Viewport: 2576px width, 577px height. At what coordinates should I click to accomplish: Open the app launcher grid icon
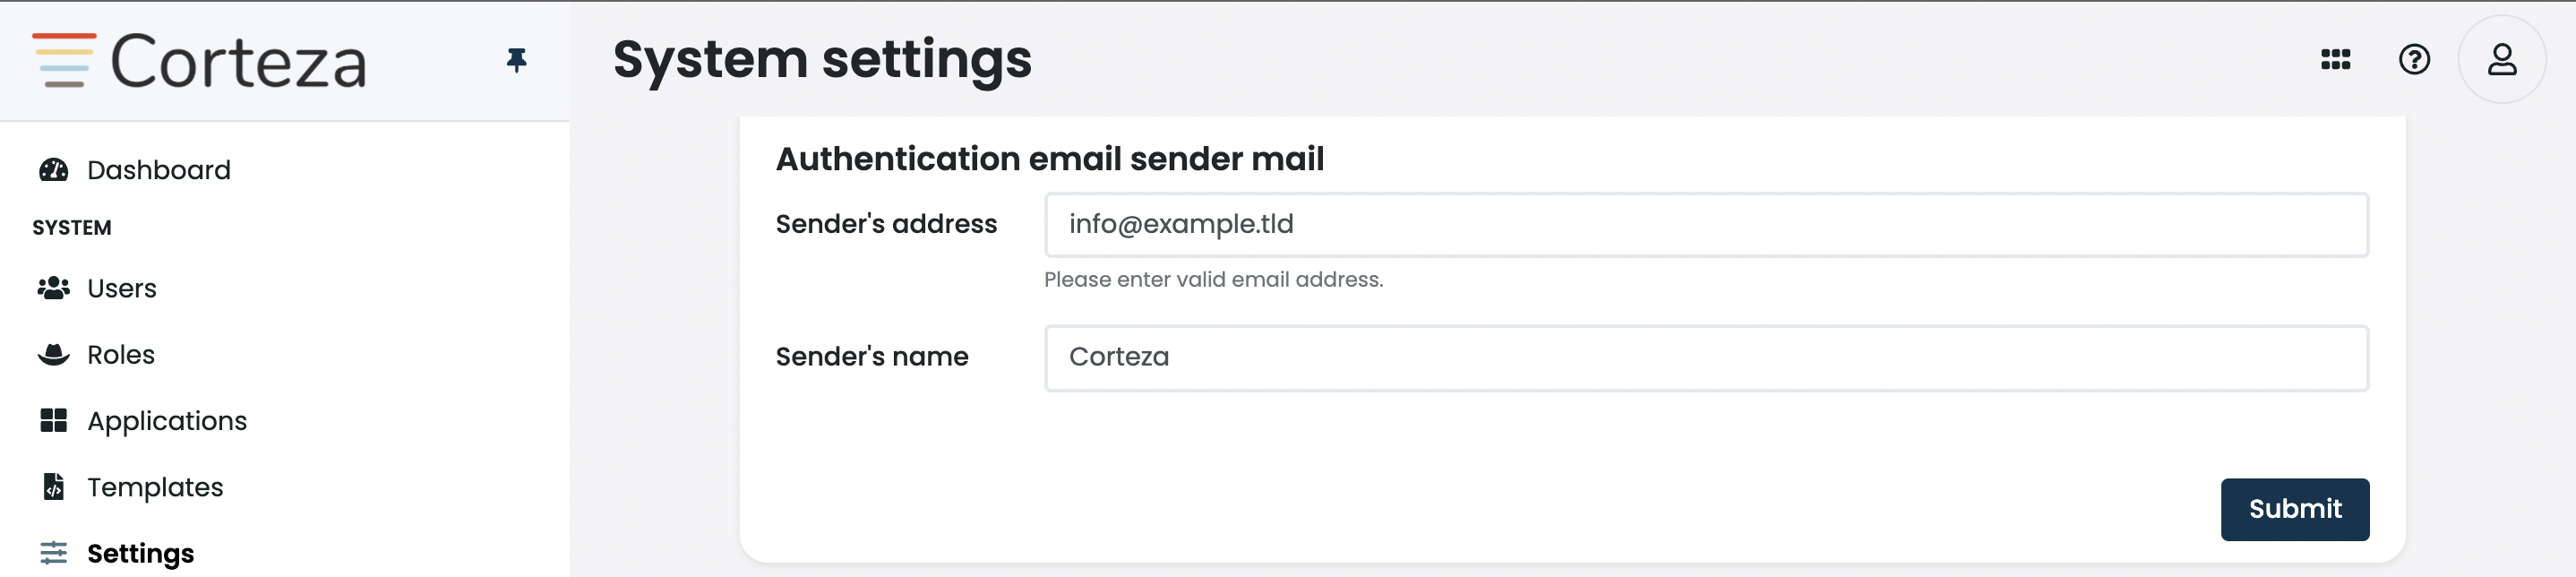(x=2335, y=59)
